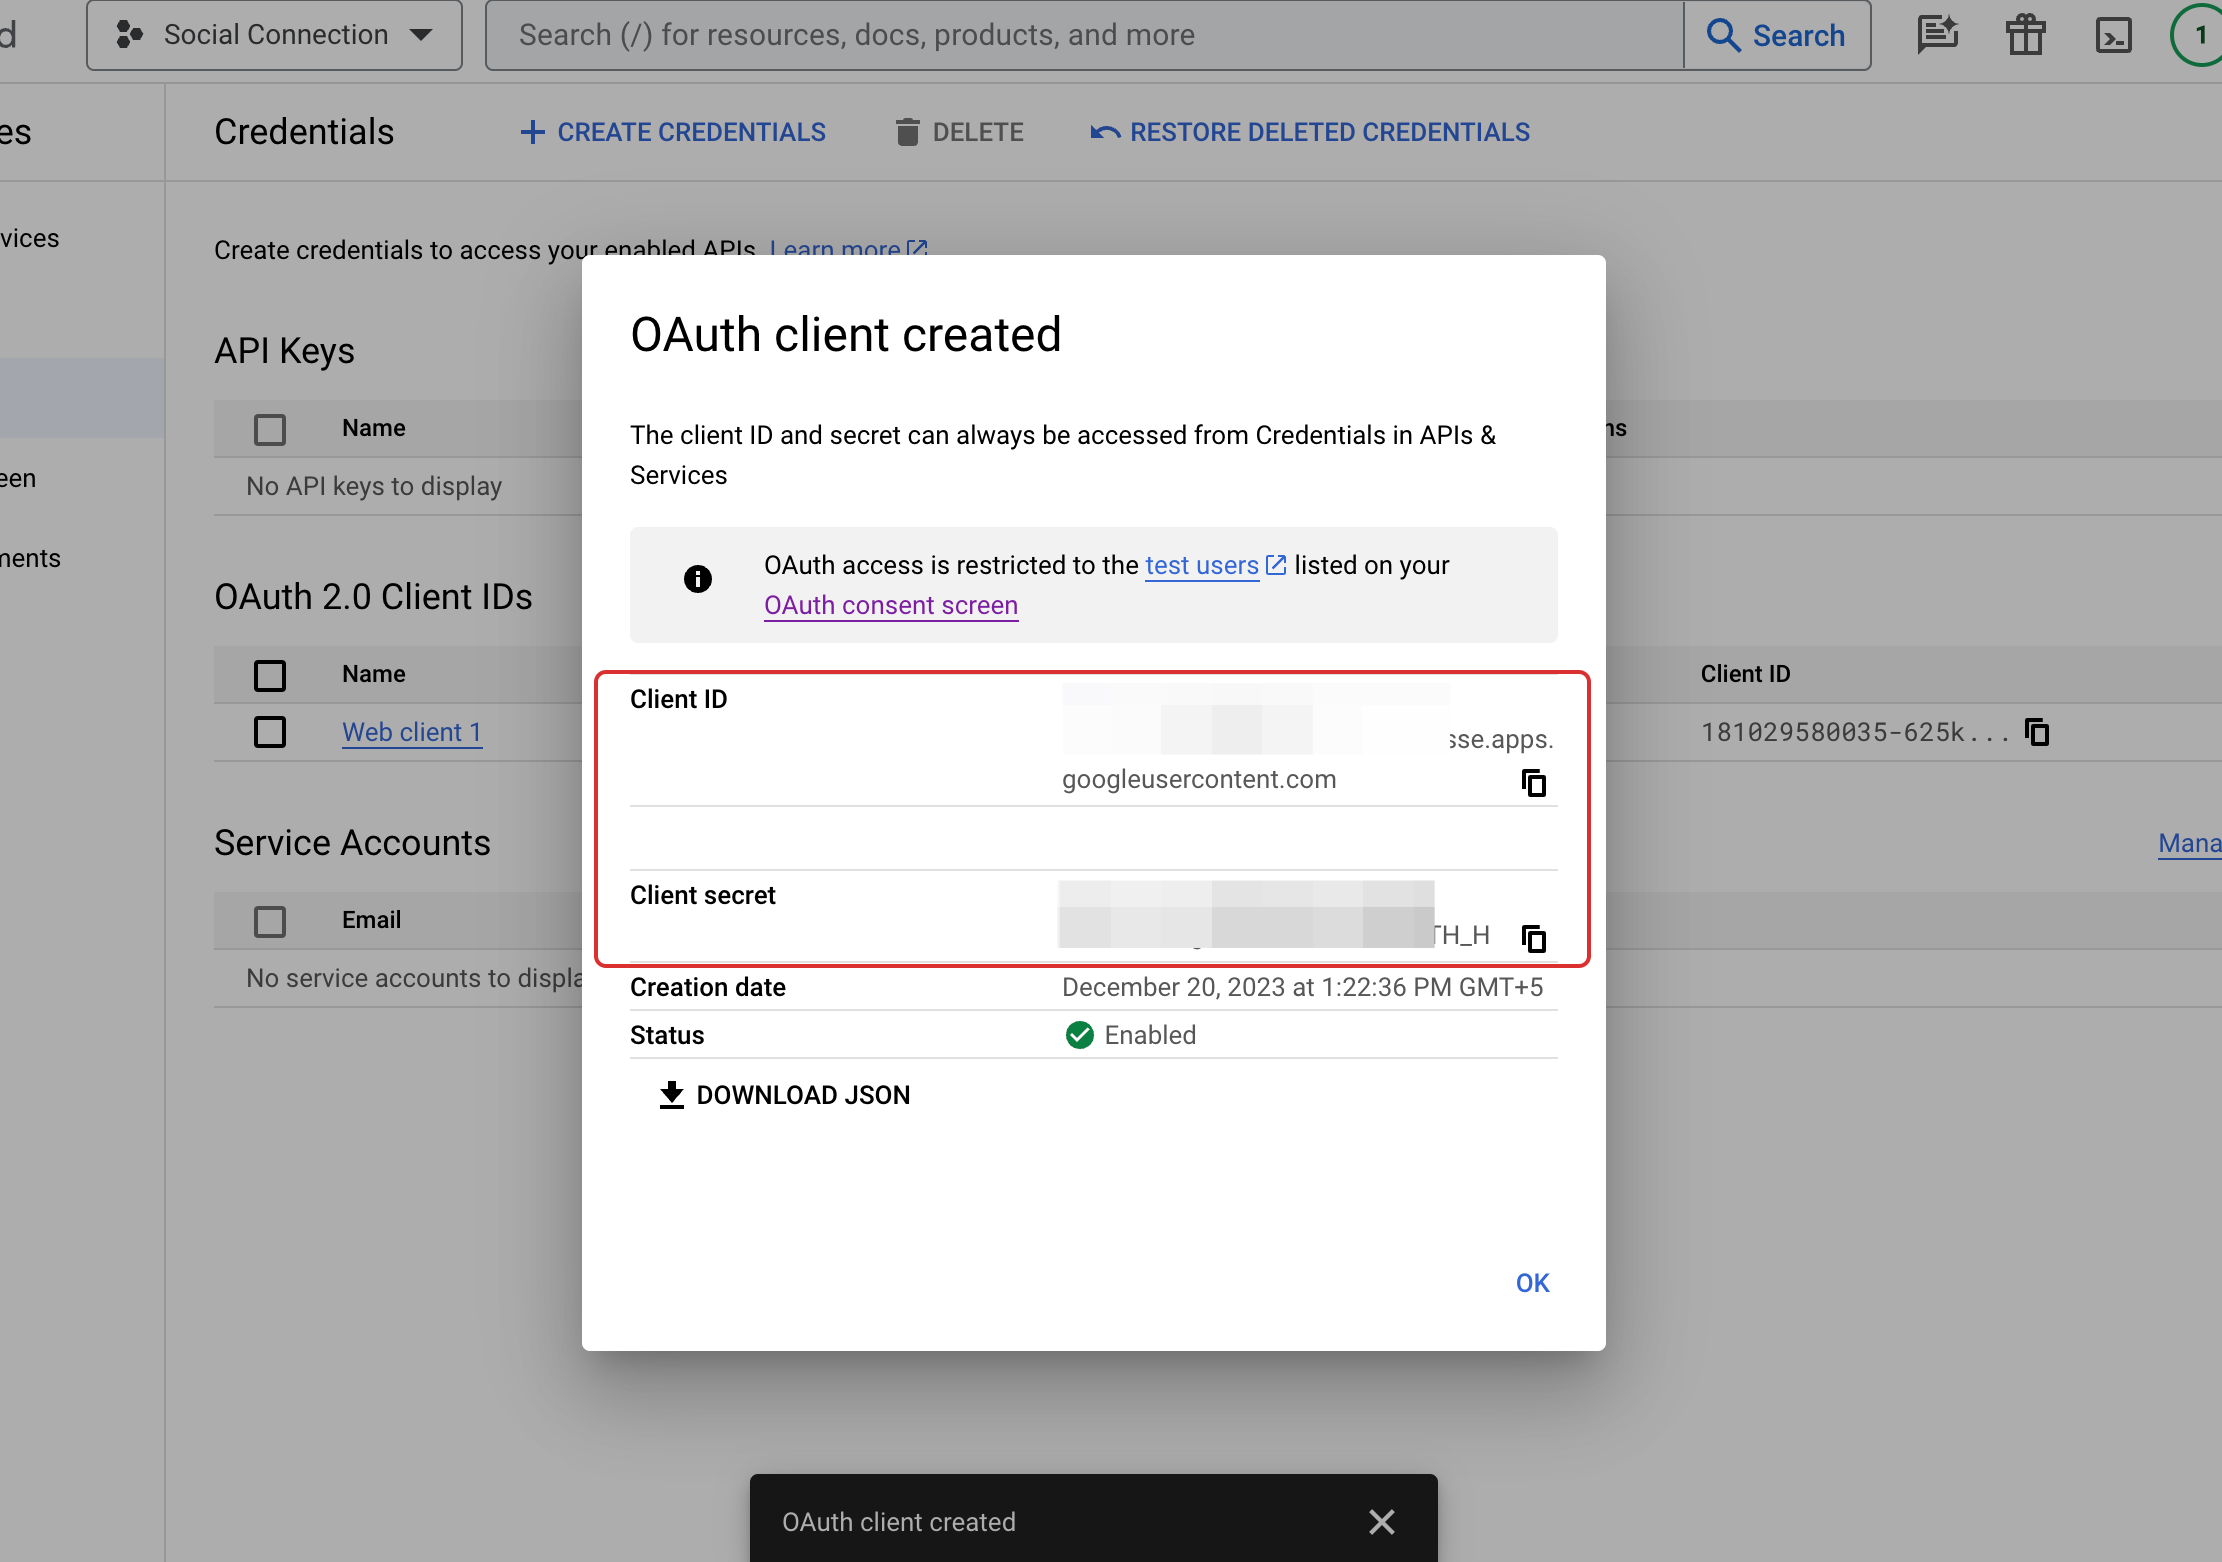Image resolution: width=2222 pixels, height=1562 pixels.
Task: Click the Client ID column header in table
Action: 1745,674
